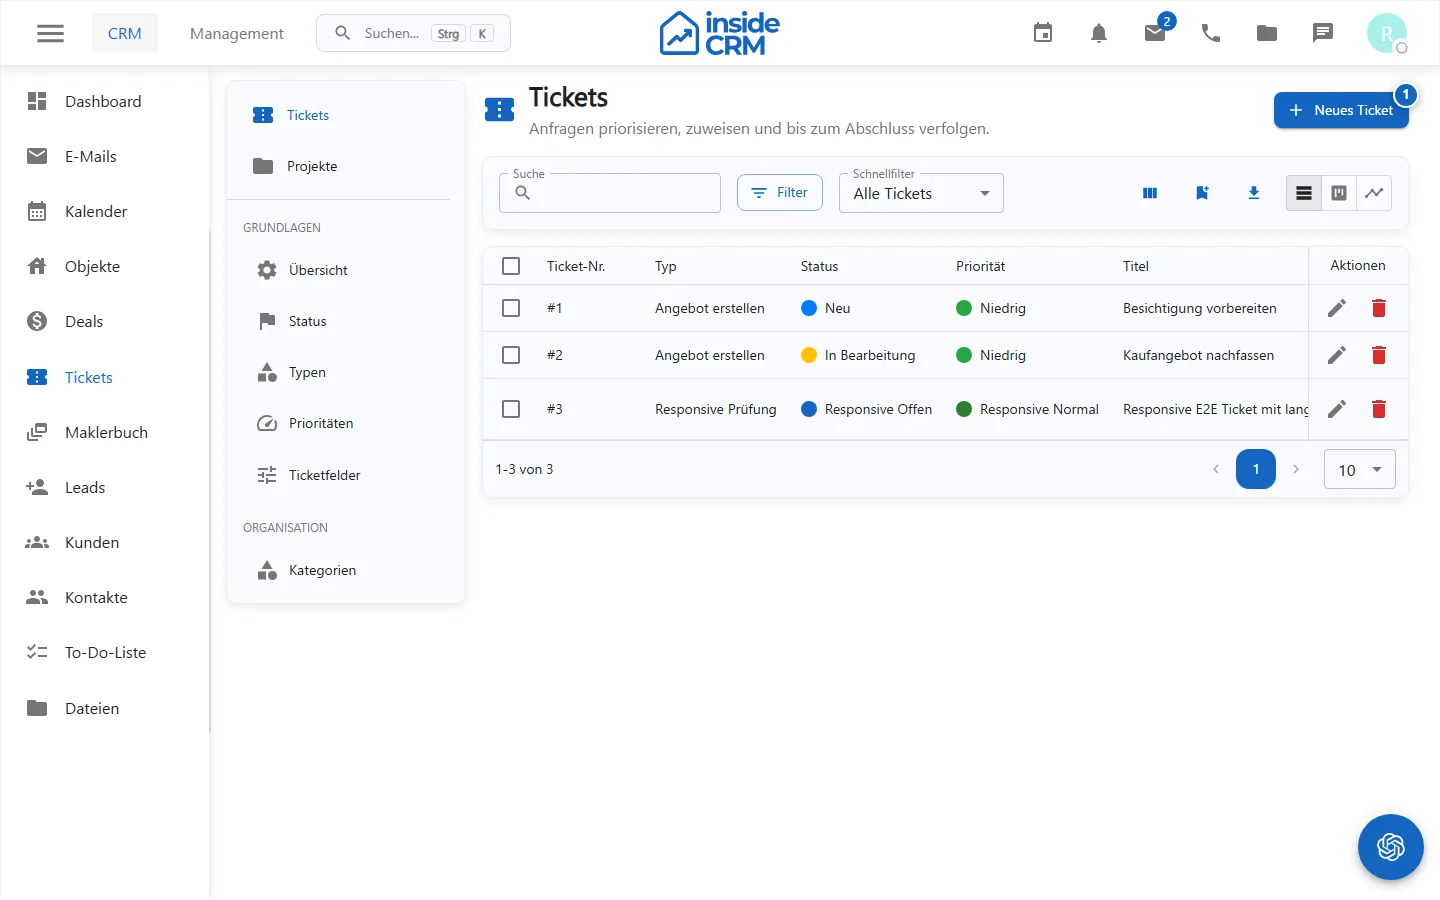Viewport: 1440px width, 900px height.
Task: Open the Schnellfilter Alle Tickets dropdown
Action: [921, 193]
